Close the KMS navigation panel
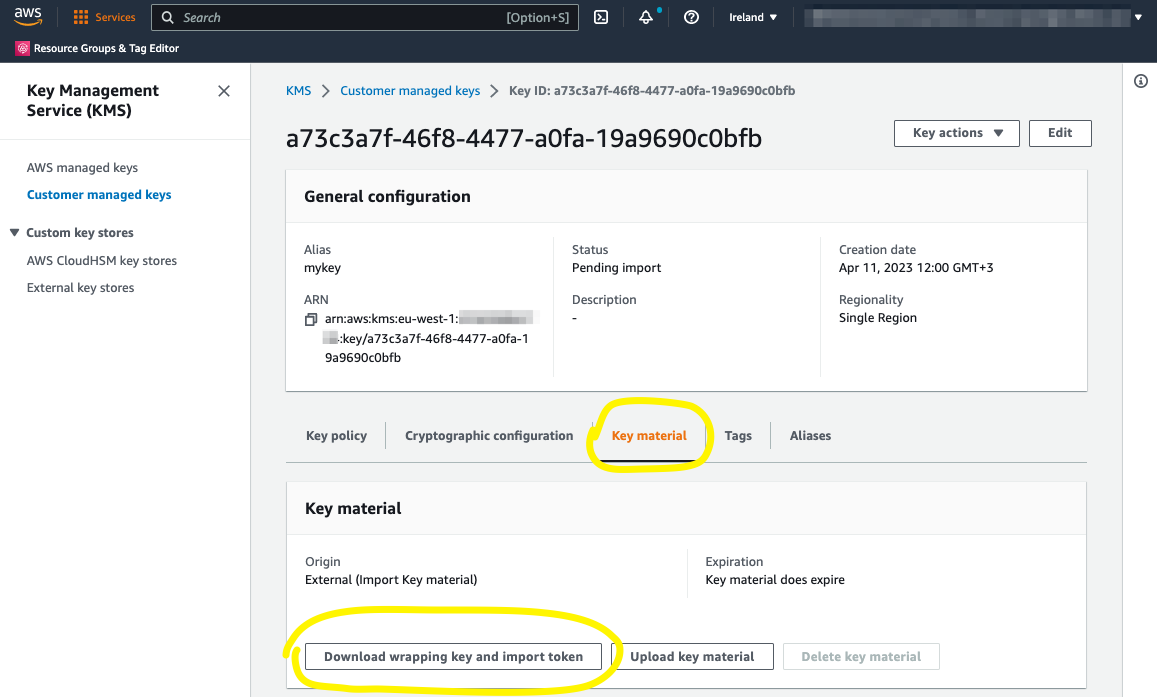 [224, 91]
